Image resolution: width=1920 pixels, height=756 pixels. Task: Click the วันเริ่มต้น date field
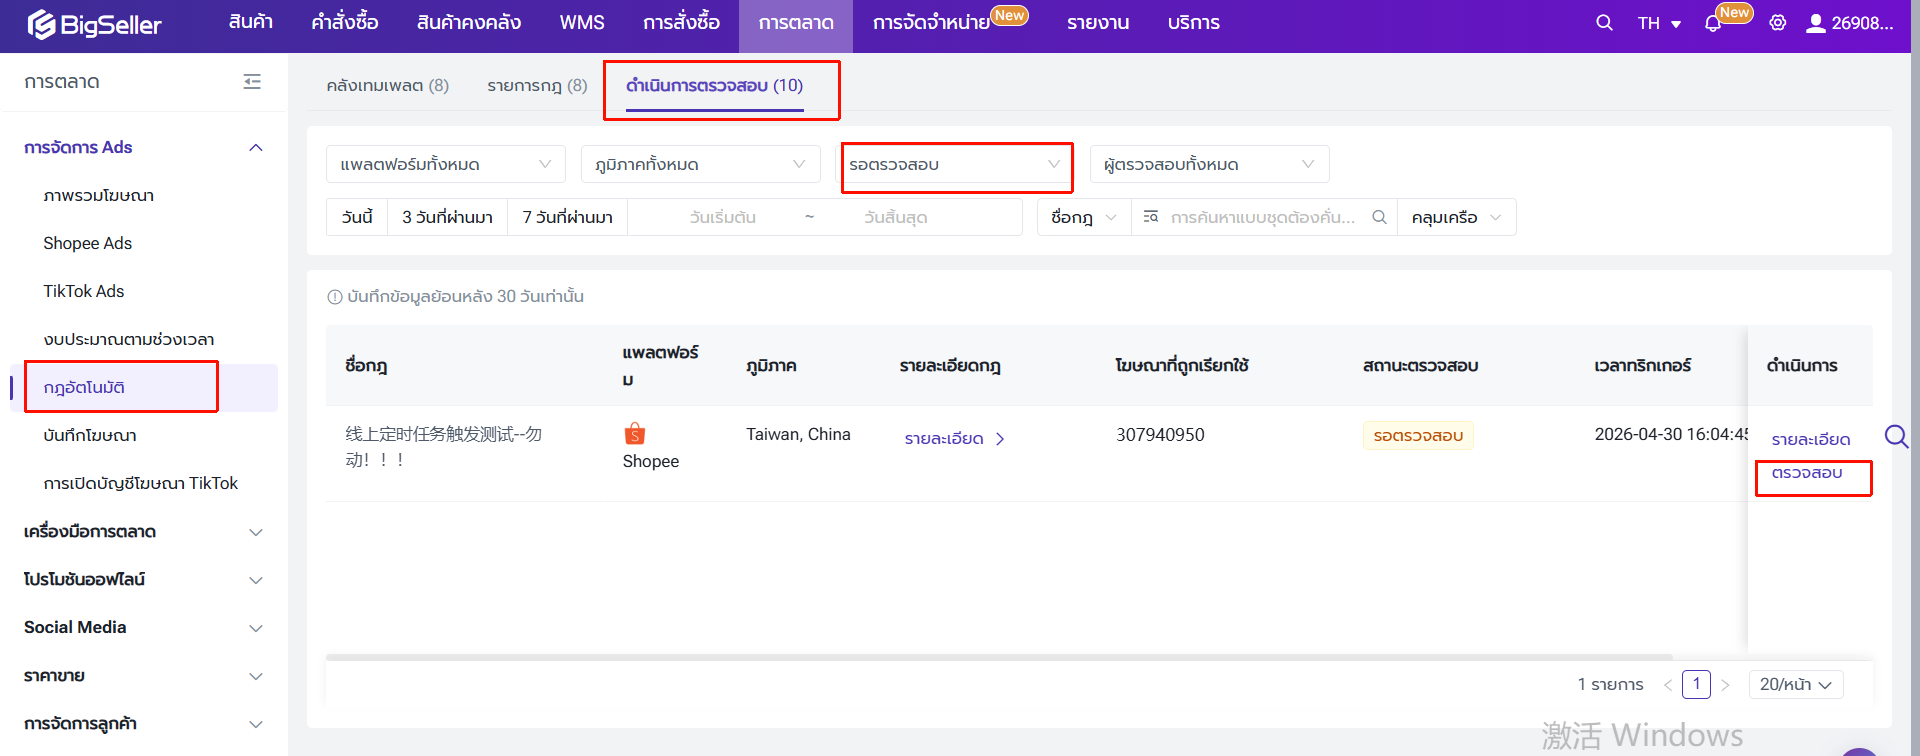coord(722,217)
